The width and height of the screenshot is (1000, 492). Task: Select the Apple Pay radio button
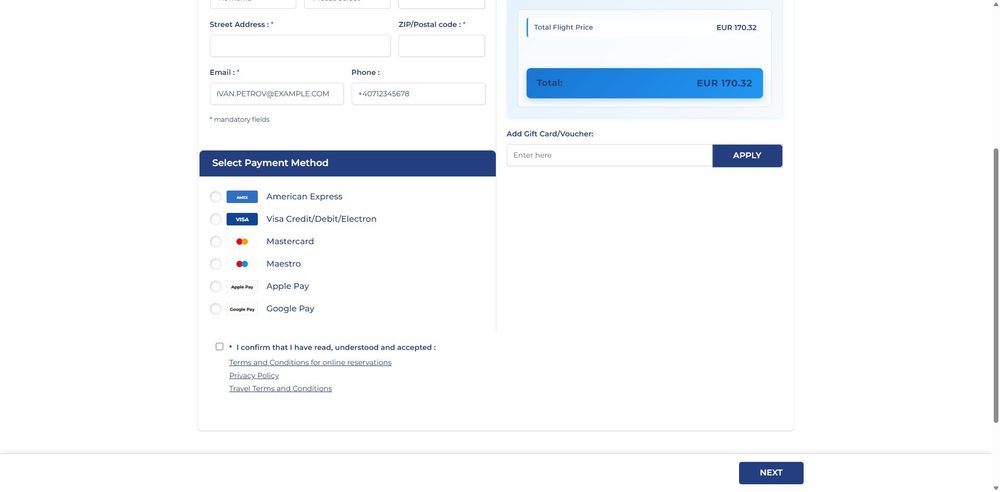216,286
